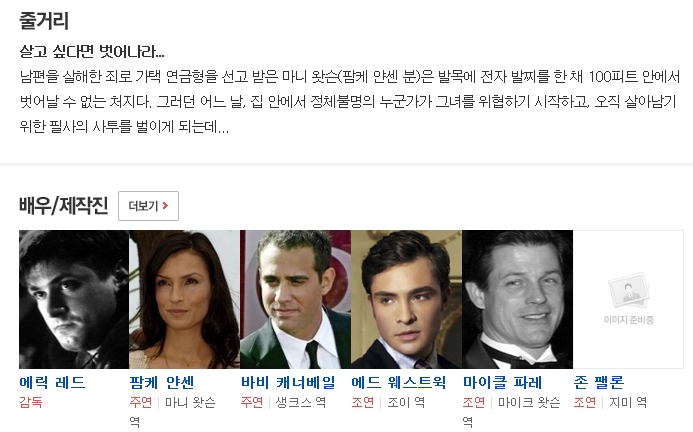Click the 감독 role label under 에릭 레드
The width and height of the screenshot is (693, 432).
coord(31,402)
